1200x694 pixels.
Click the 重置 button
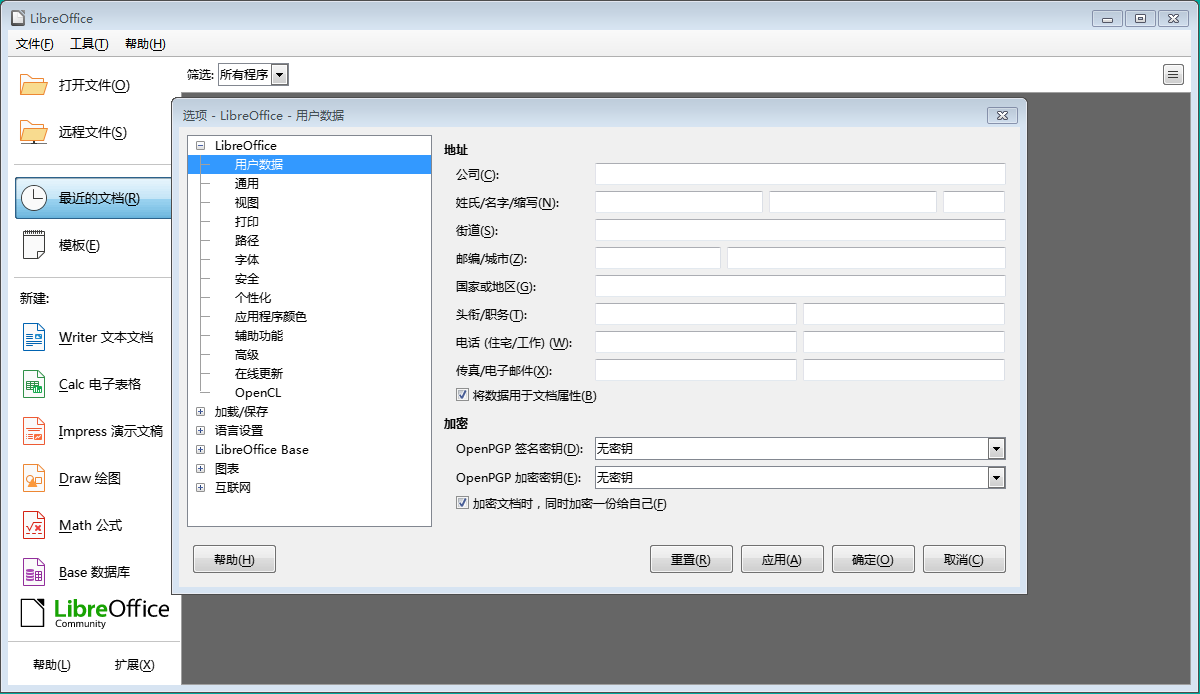690,560
